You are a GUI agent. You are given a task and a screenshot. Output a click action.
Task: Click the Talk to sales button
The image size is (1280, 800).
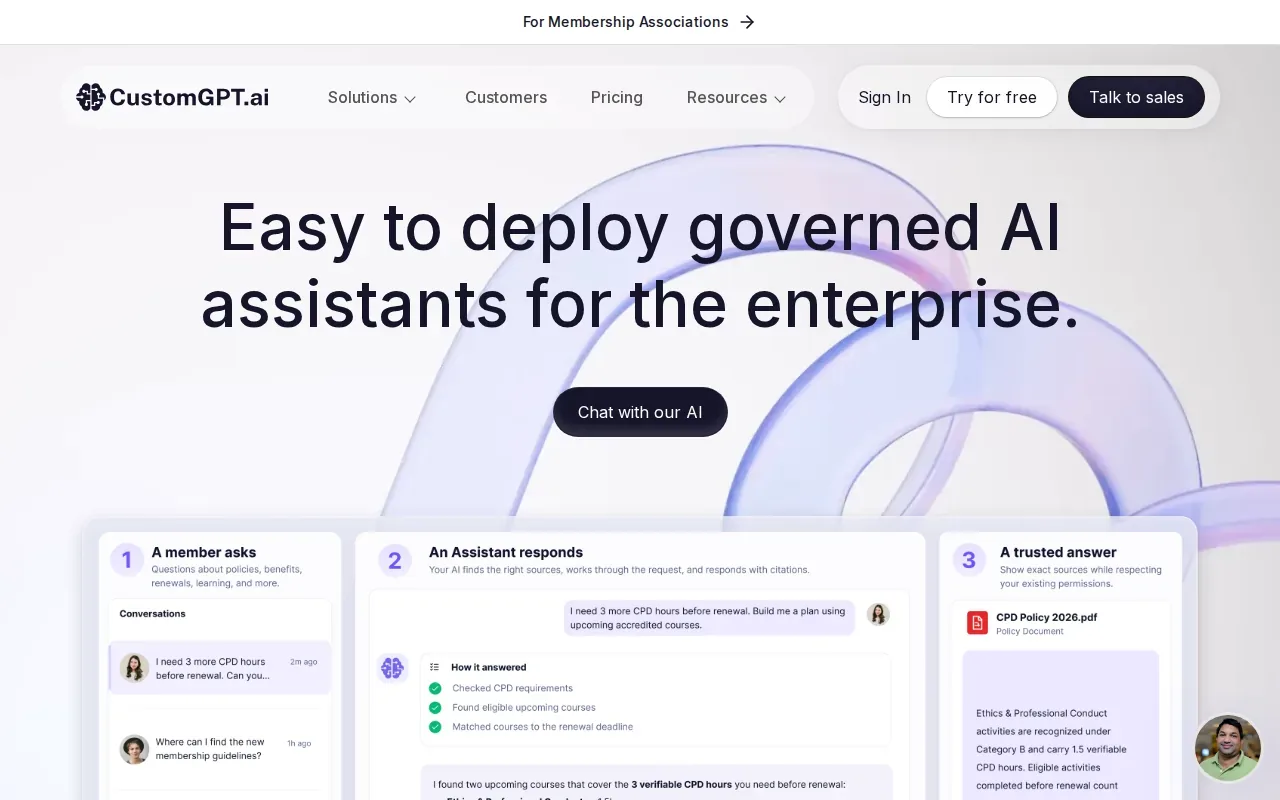[x=1136, y=97]
